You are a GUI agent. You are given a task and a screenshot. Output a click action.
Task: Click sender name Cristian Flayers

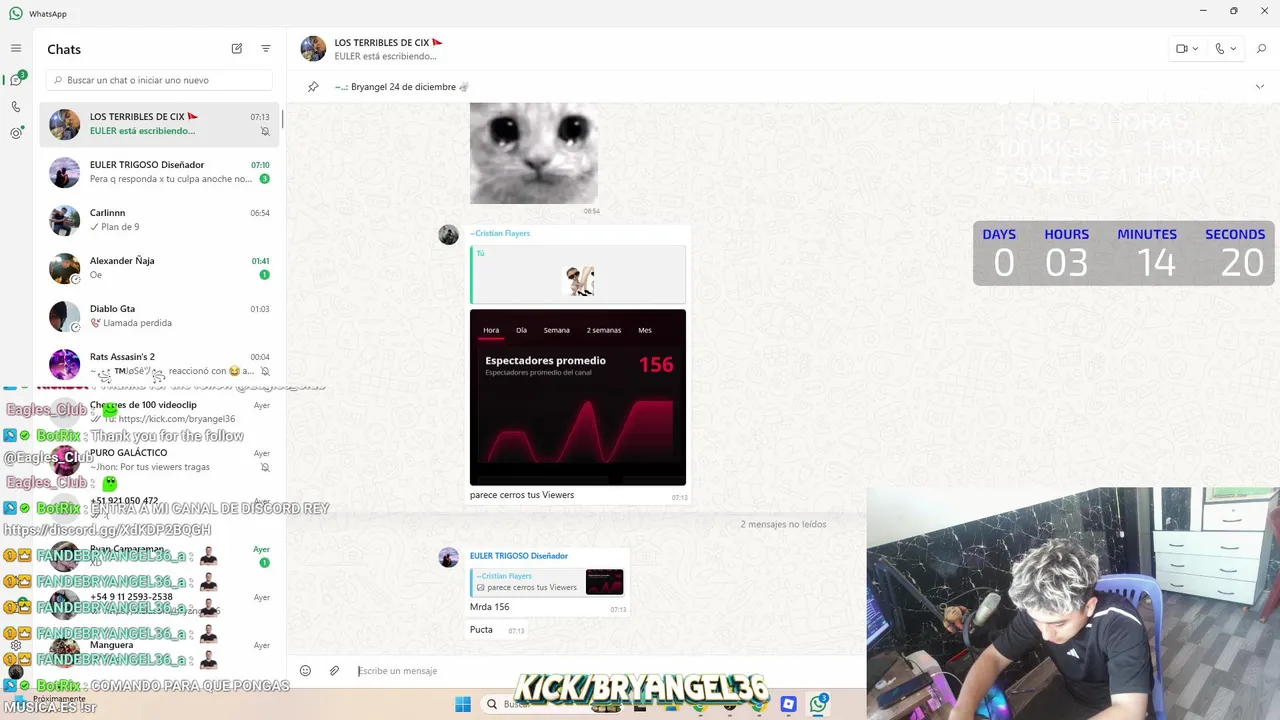tap(501, 233)
